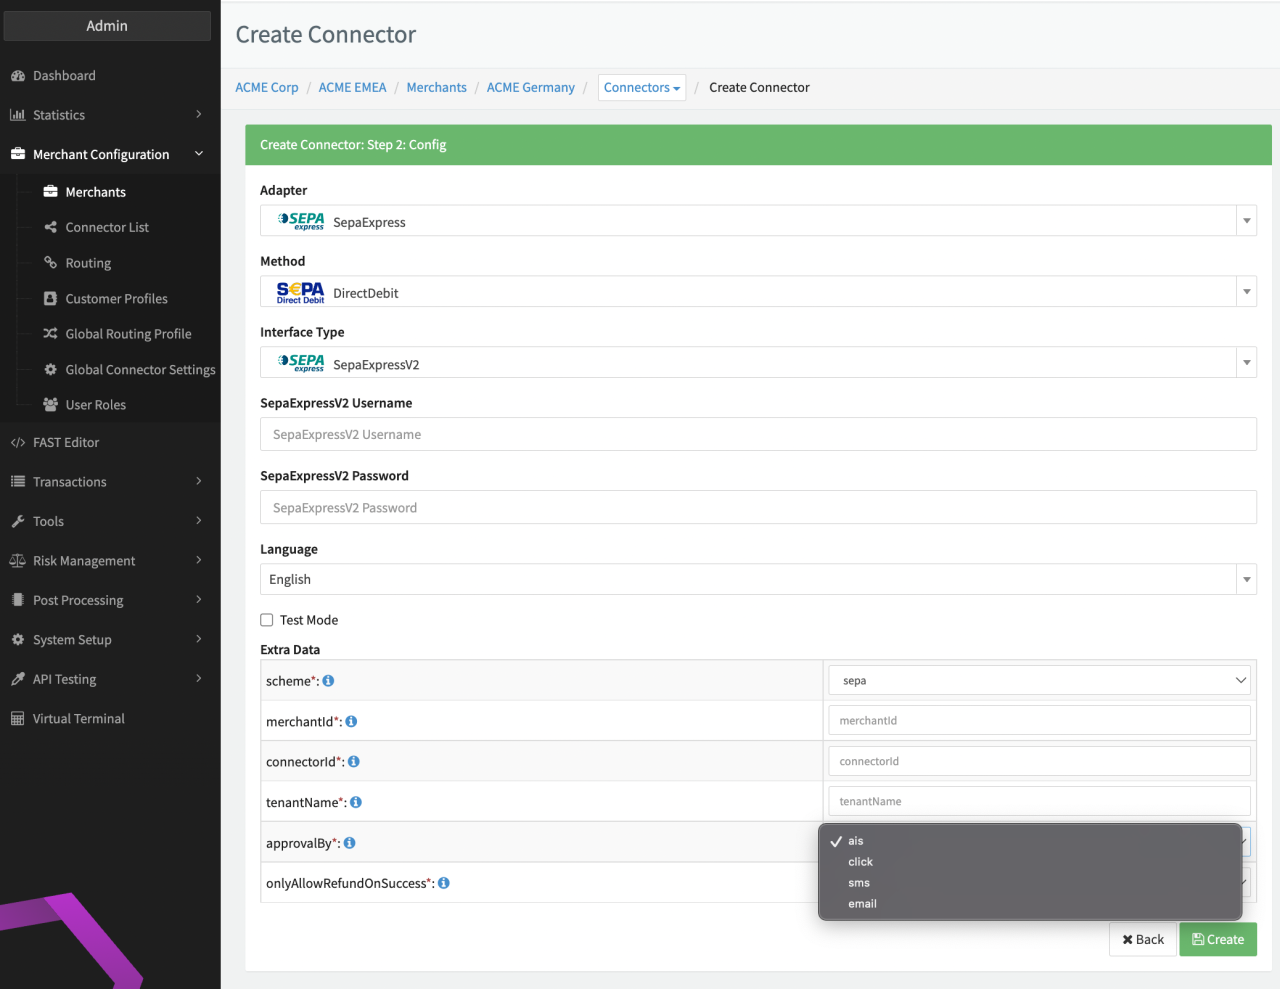The image size is (1280, 989).
Task: Expand the Connectors breadcrumb dropdown
Action: click(642, 88)
